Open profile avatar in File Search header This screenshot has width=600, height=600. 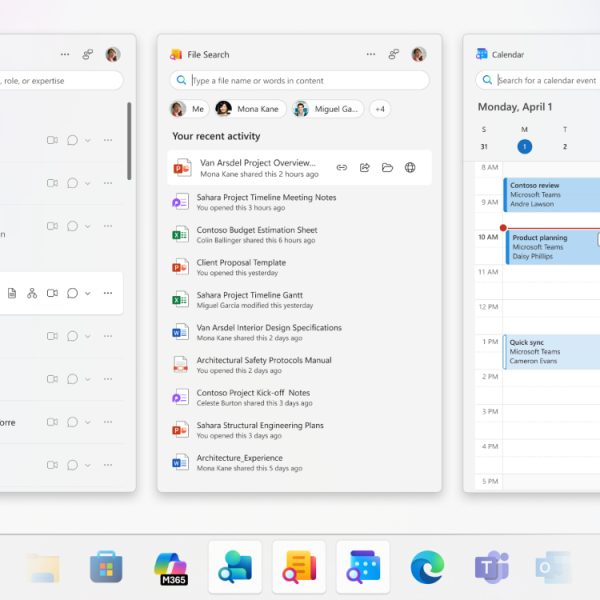pos(419,54)
